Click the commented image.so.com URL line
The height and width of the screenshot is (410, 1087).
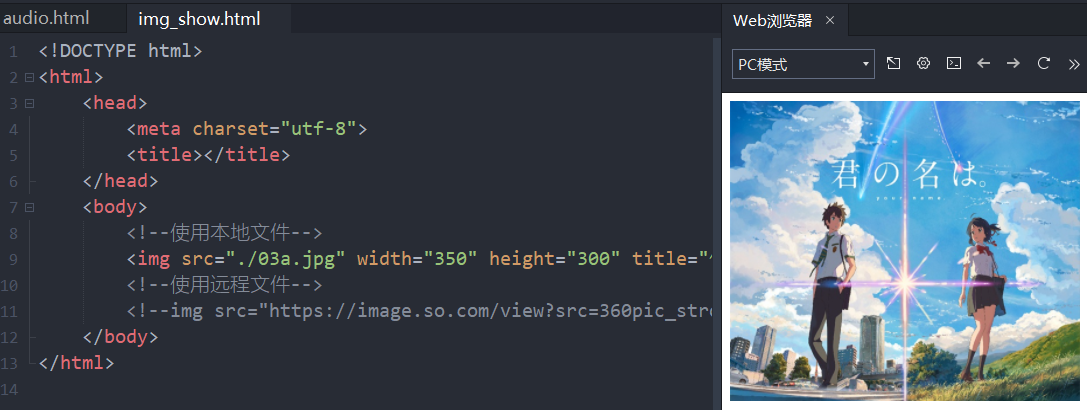[419, 311]
